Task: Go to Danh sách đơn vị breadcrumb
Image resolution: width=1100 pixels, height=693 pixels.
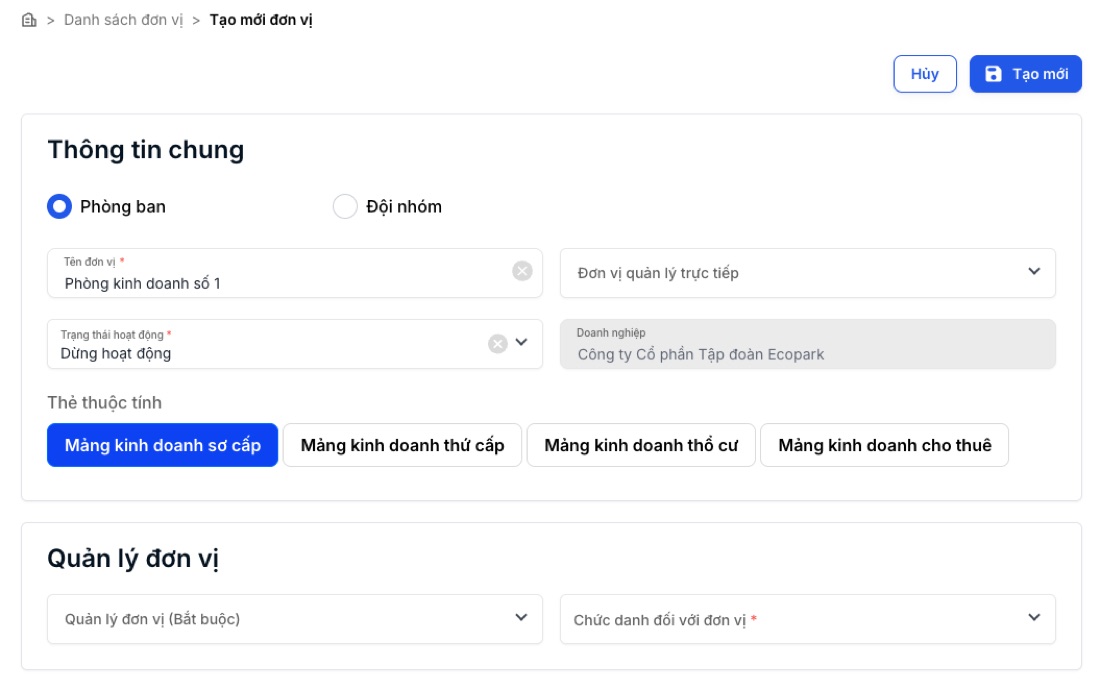Action: pos(123,20)
